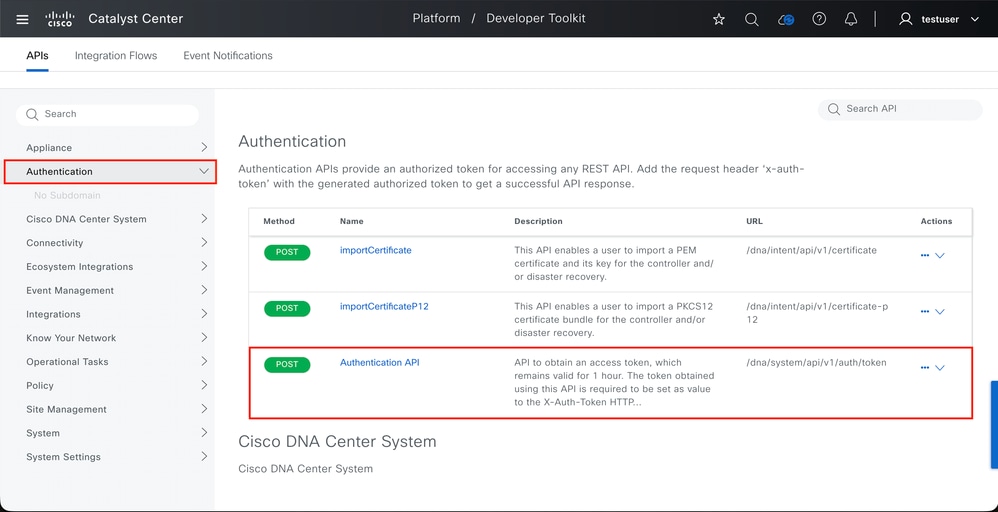Click the sidebar Search field
This screenshot has width=998, height=512.
[108, 115]
